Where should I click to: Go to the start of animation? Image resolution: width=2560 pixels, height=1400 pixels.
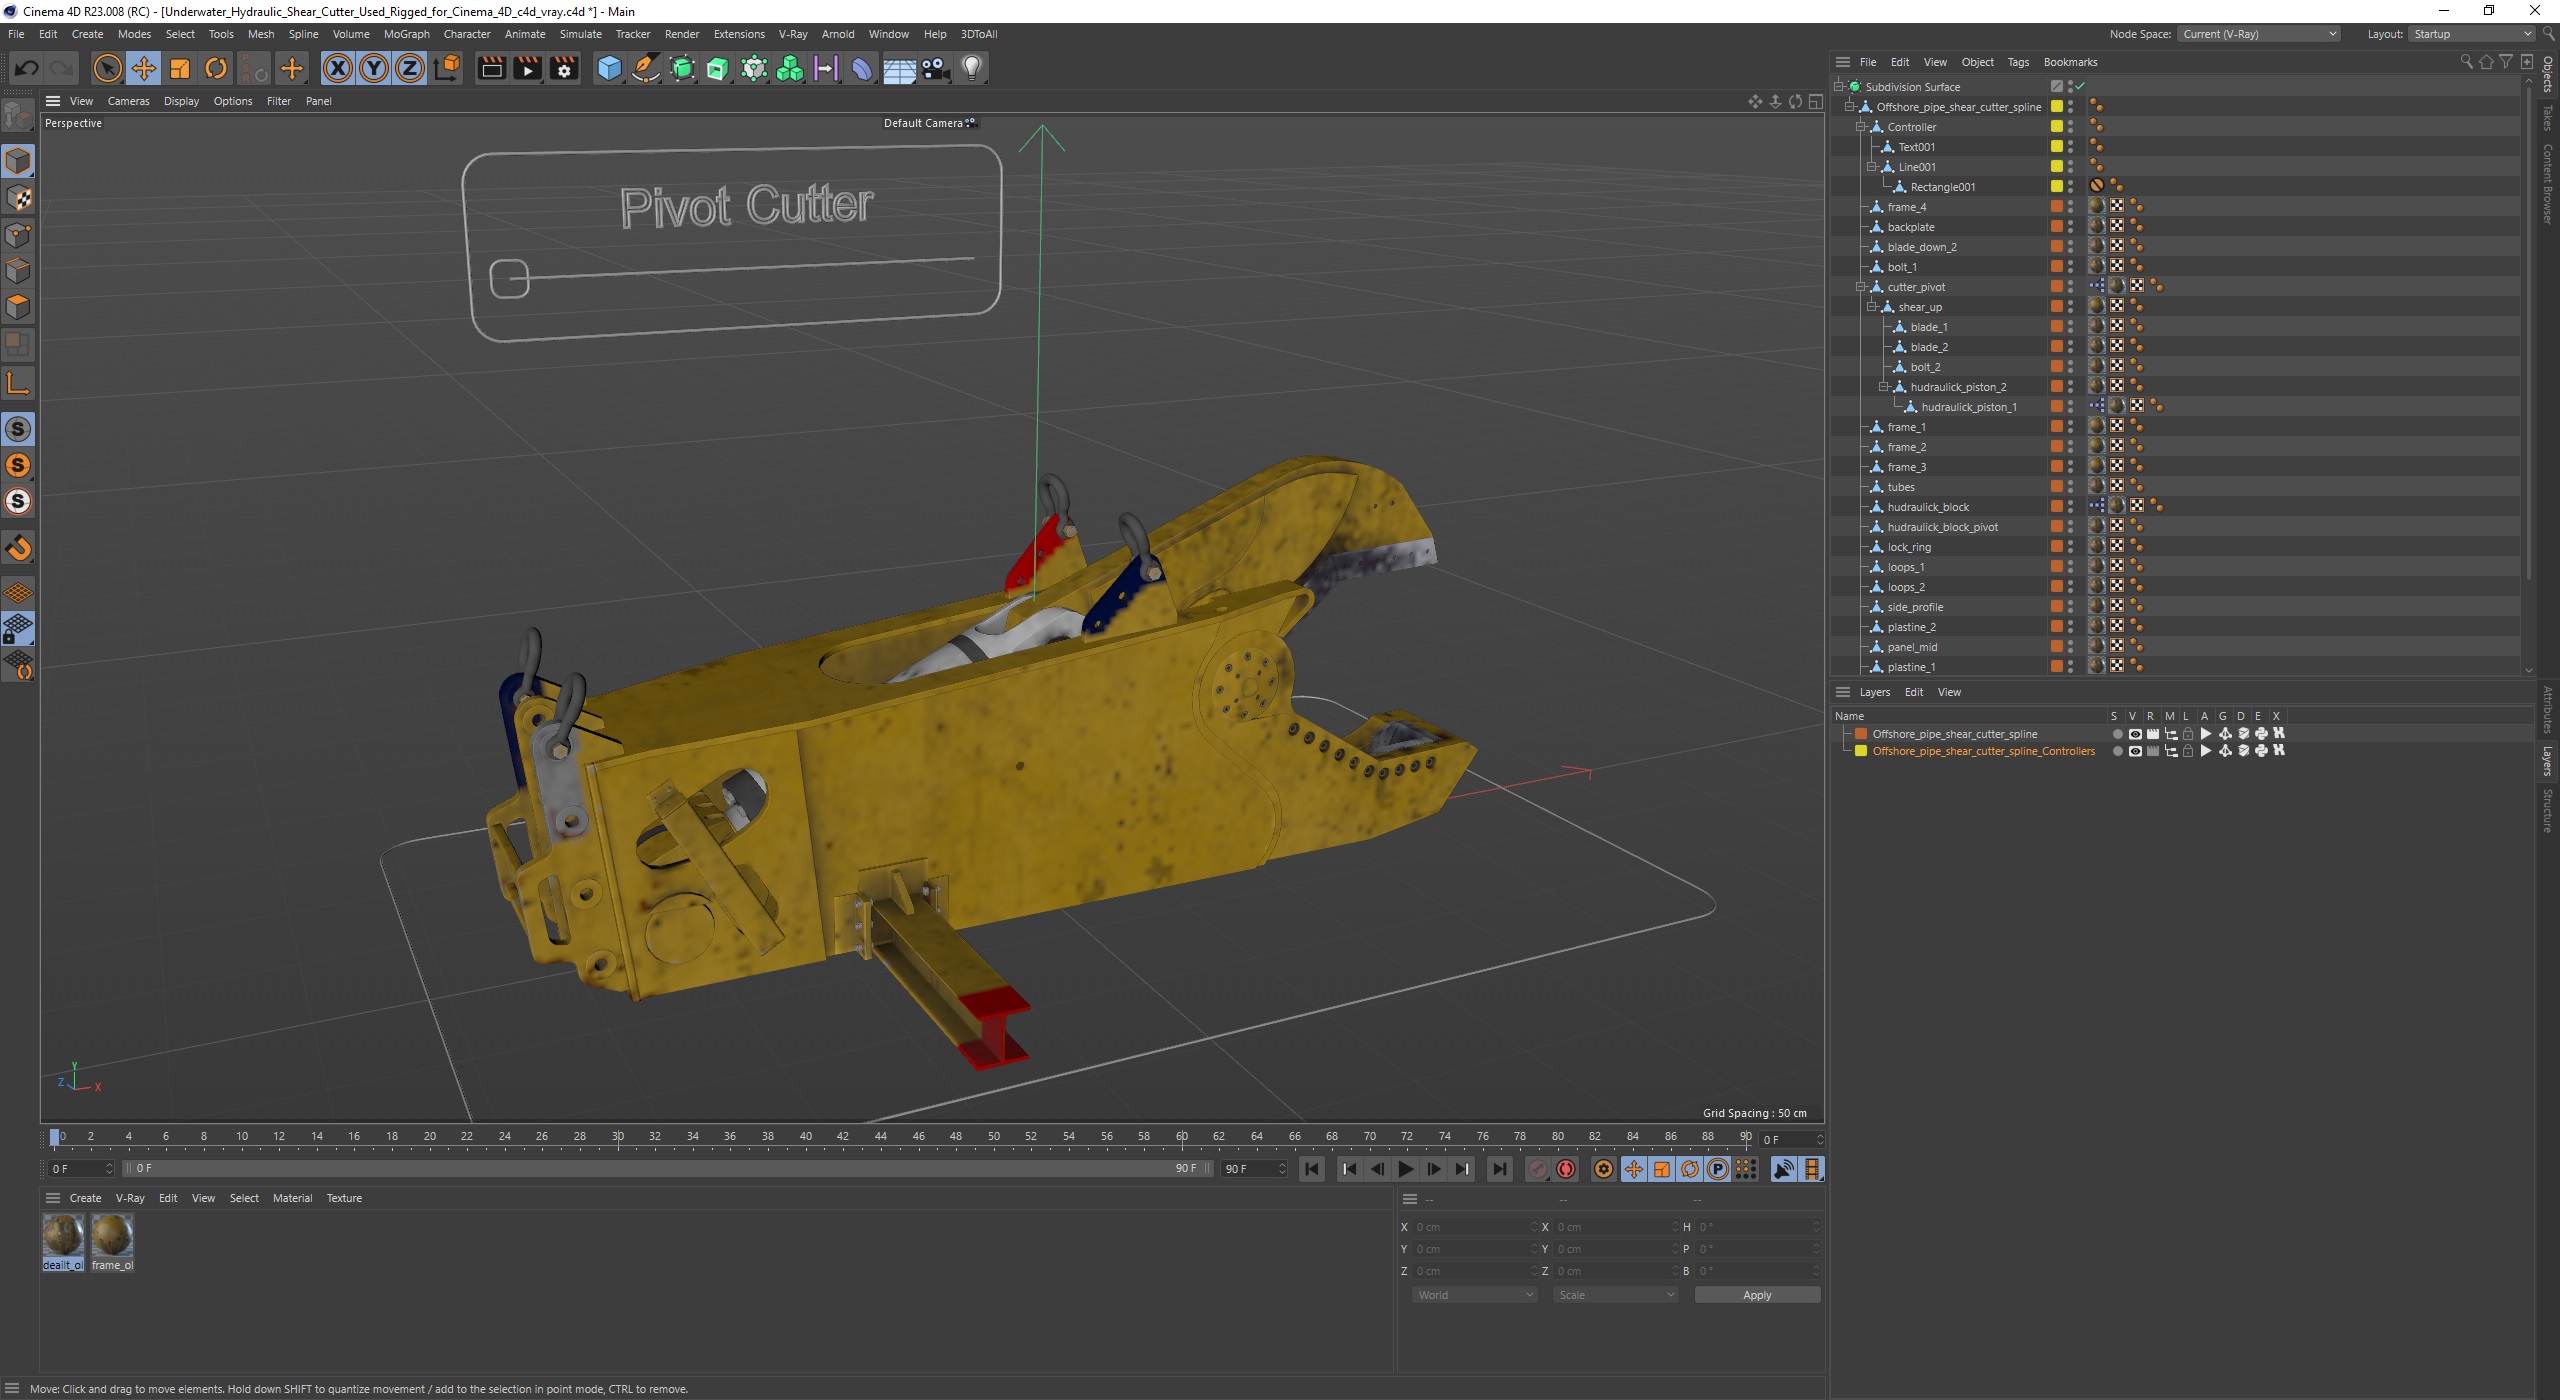[1312, 1169]
